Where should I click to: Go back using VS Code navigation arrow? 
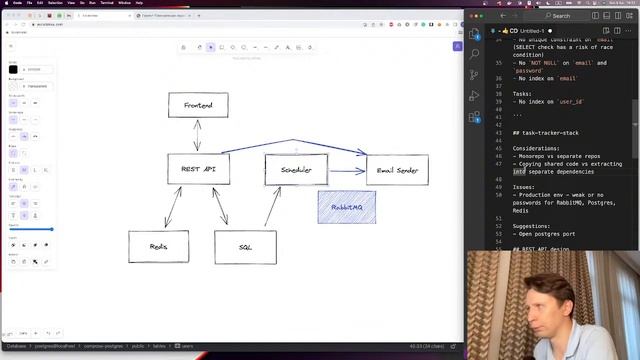(503, 16)
